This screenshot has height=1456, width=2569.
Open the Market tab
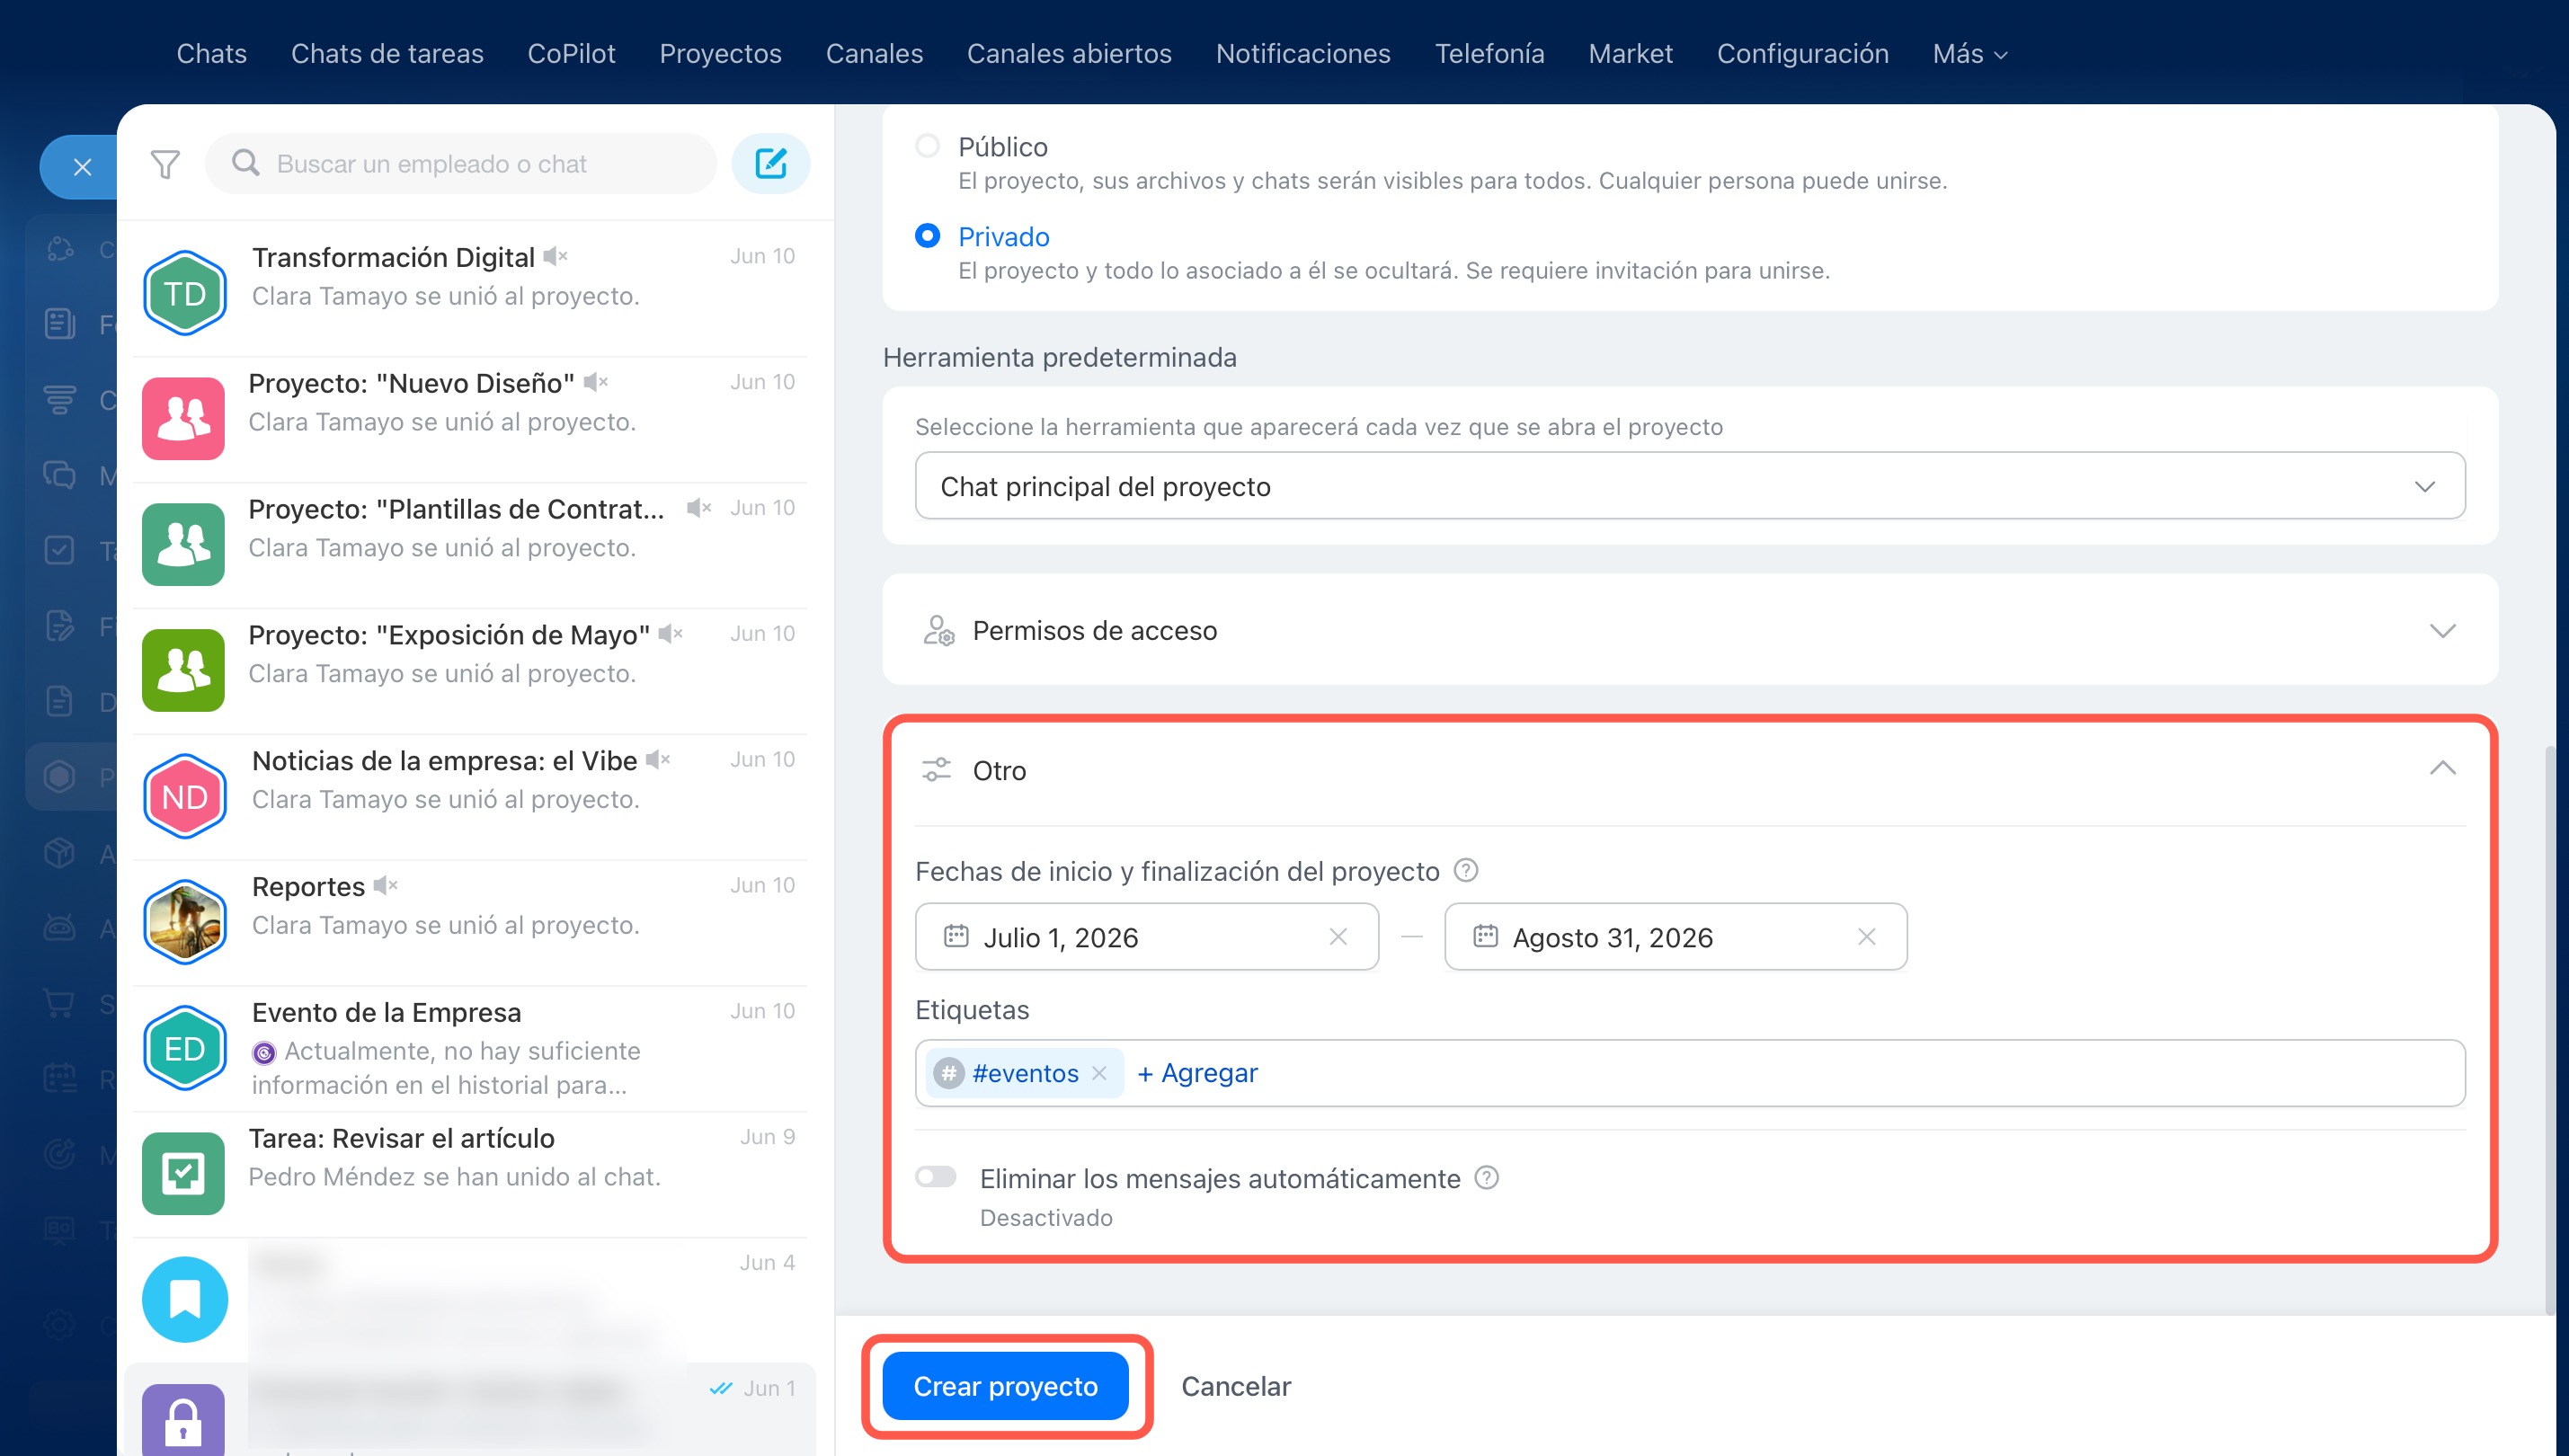click(1630, 54)
